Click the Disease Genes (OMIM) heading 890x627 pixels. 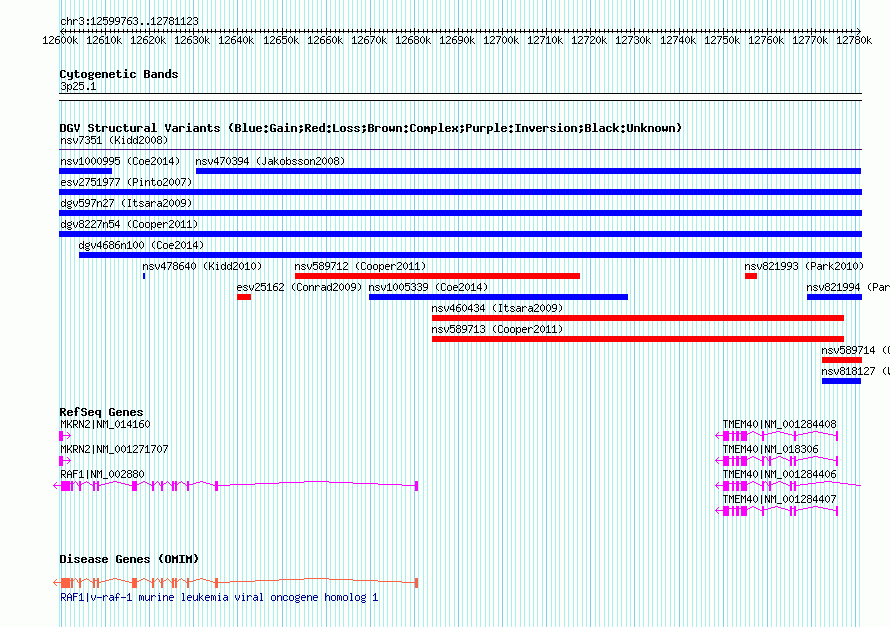(x=129, y=559)
